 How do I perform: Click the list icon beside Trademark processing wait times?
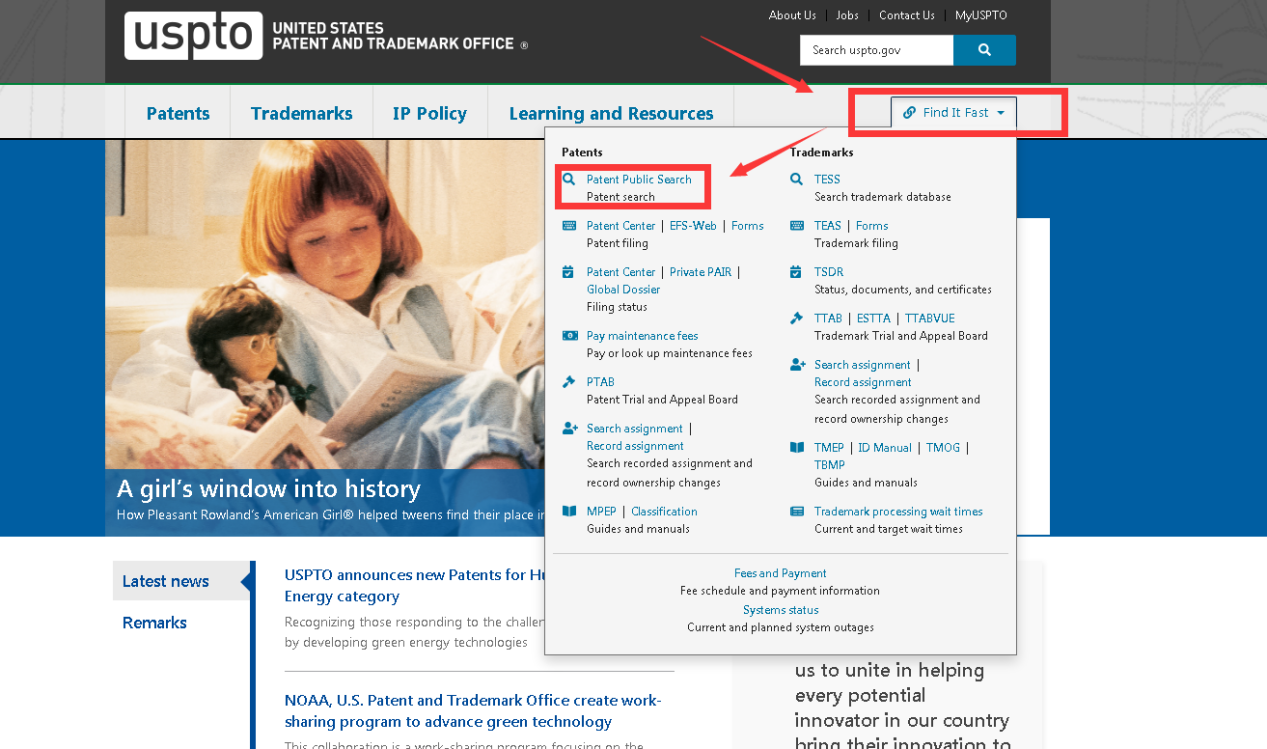[x=797, y=511]
